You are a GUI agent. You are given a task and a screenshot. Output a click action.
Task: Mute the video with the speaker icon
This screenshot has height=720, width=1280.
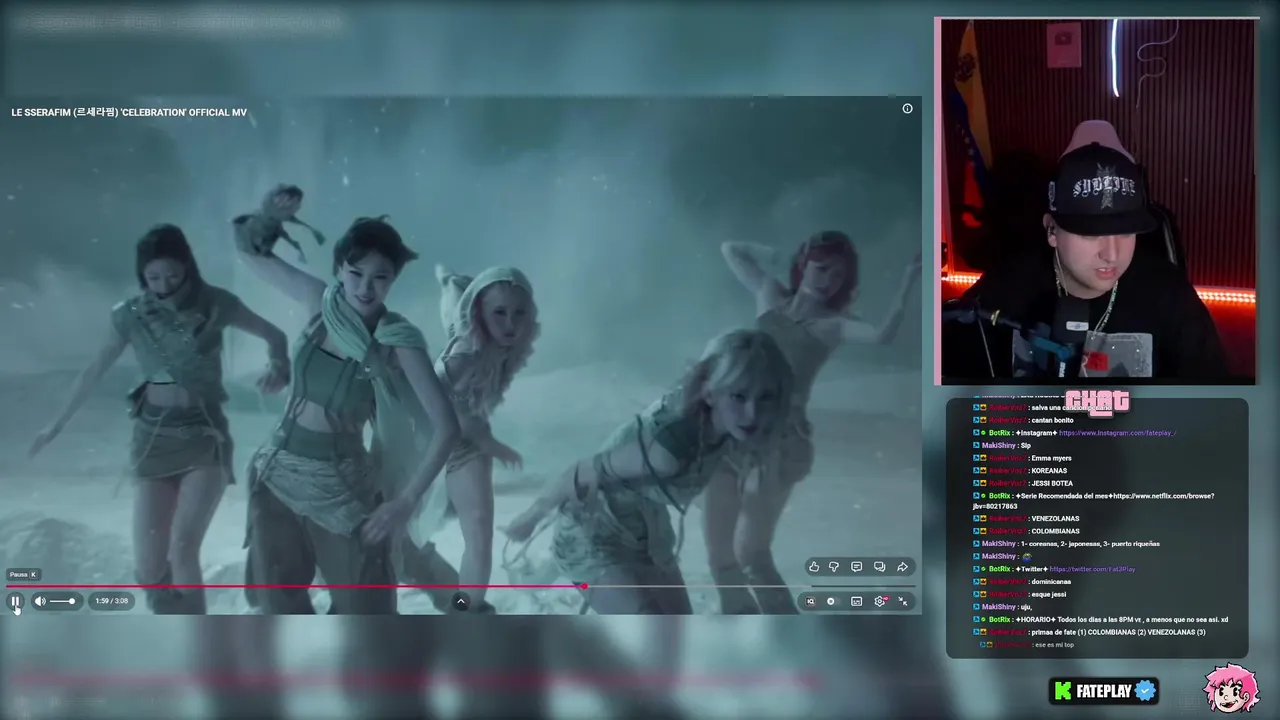click(x=39, y=601)
